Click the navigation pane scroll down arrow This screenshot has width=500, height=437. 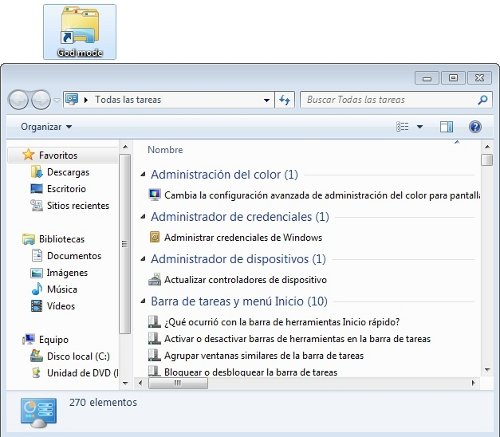125,383
